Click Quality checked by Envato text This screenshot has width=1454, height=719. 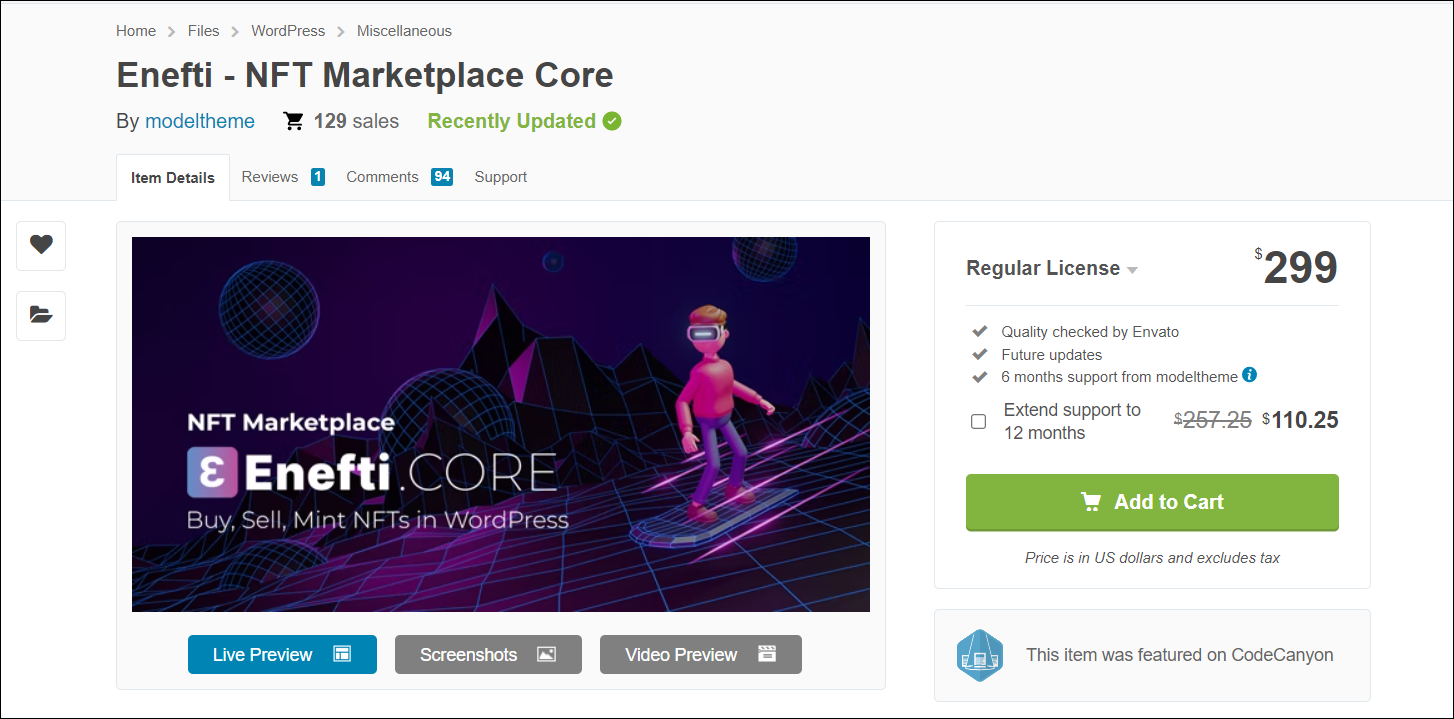(x=1090, y=332)
